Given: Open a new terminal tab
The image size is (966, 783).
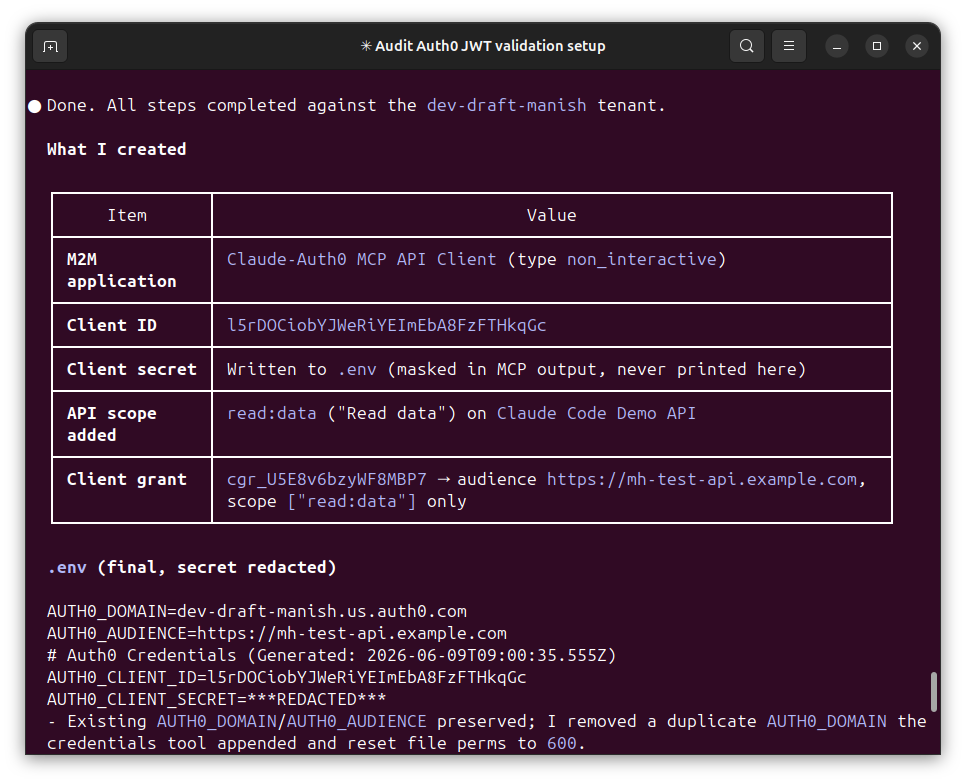Looking at the screenshot, I should point(50,46).
